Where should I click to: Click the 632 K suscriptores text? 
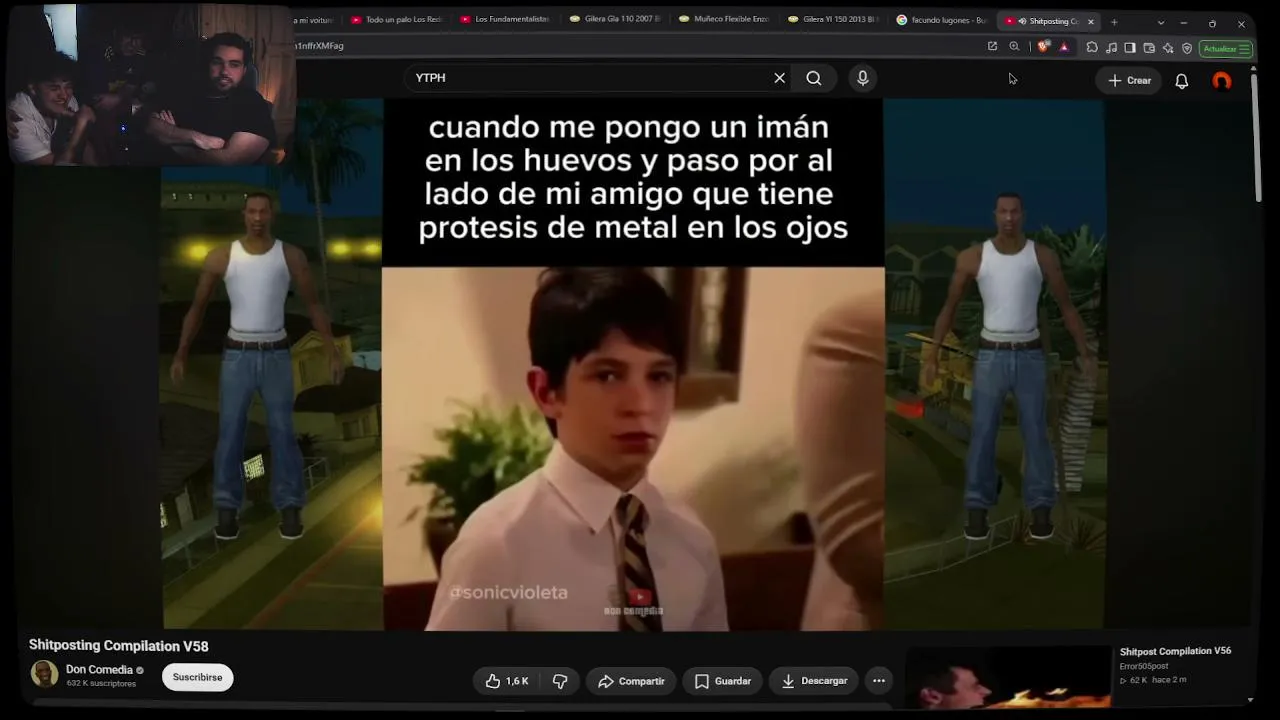click(x=101, y=684)
